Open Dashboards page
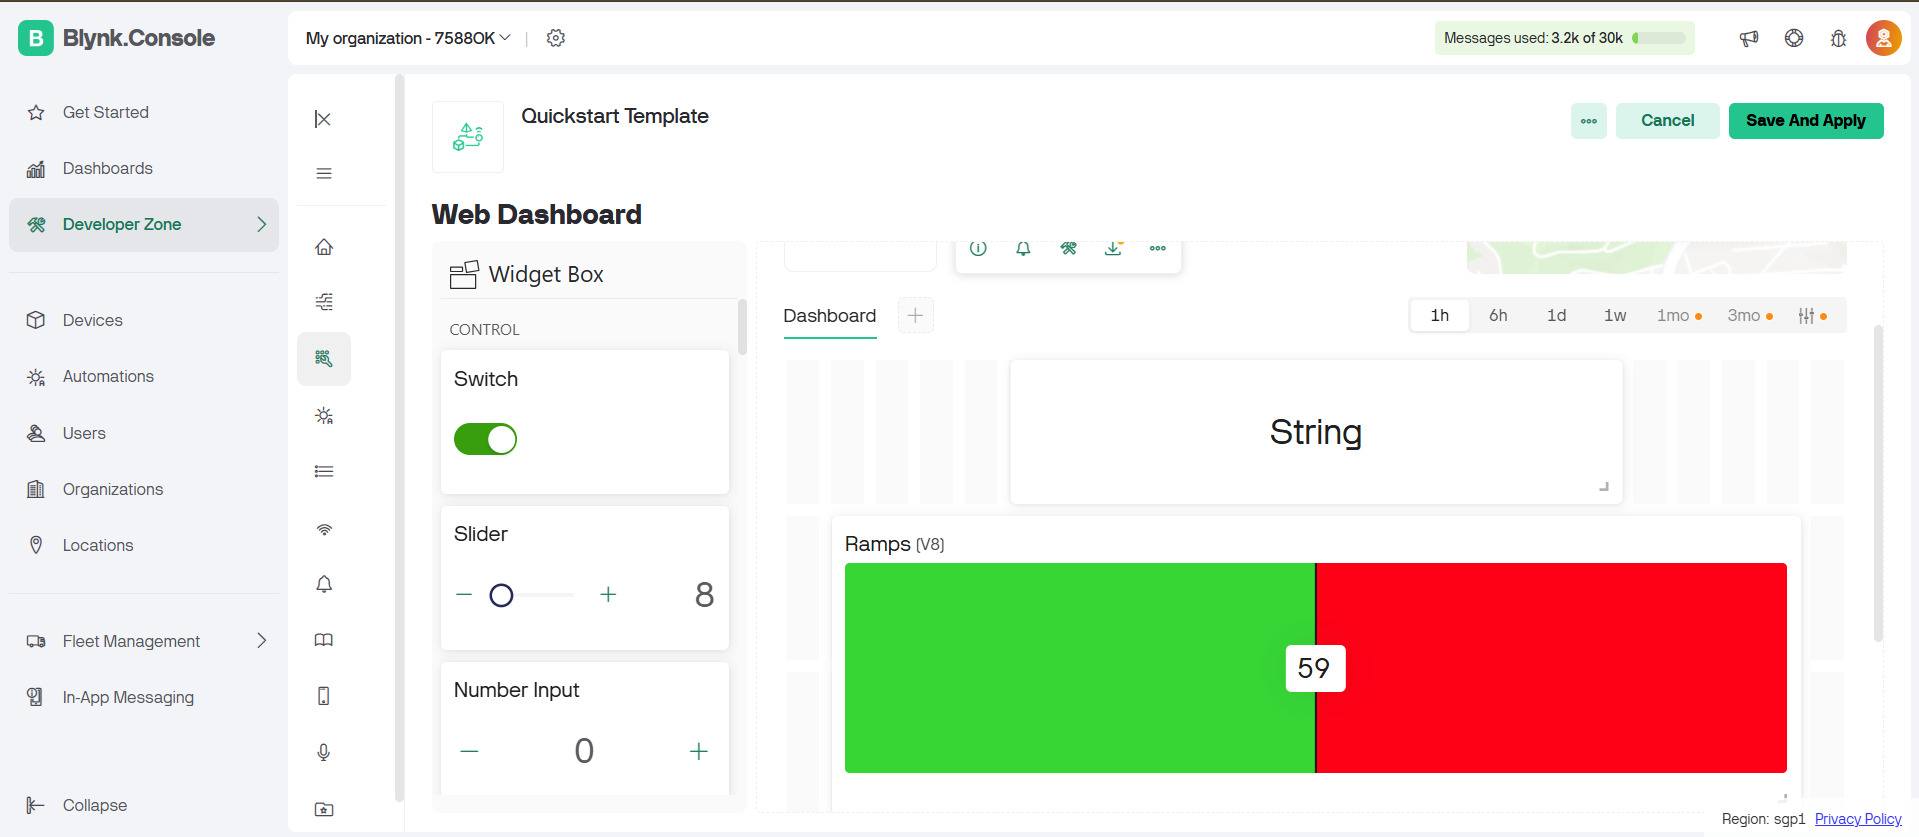The height and width of the screenshot is (837, 1919). pyautogui.click(x=144, y=168)
